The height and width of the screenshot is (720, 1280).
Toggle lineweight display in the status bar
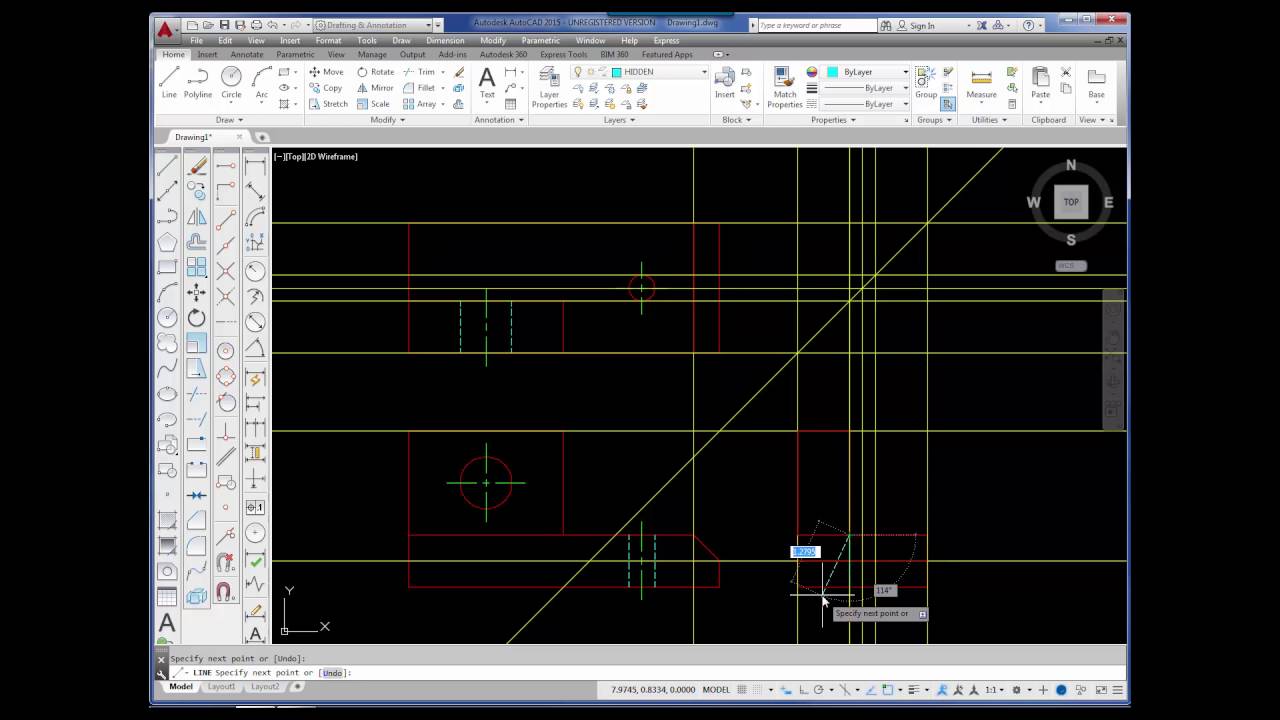pos(916,690)
